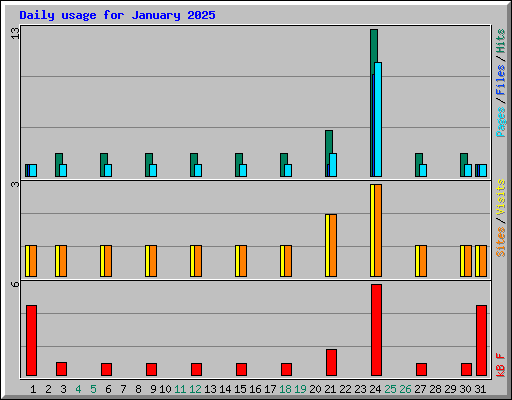Click day label "7" on the axis

pos(123,389)
